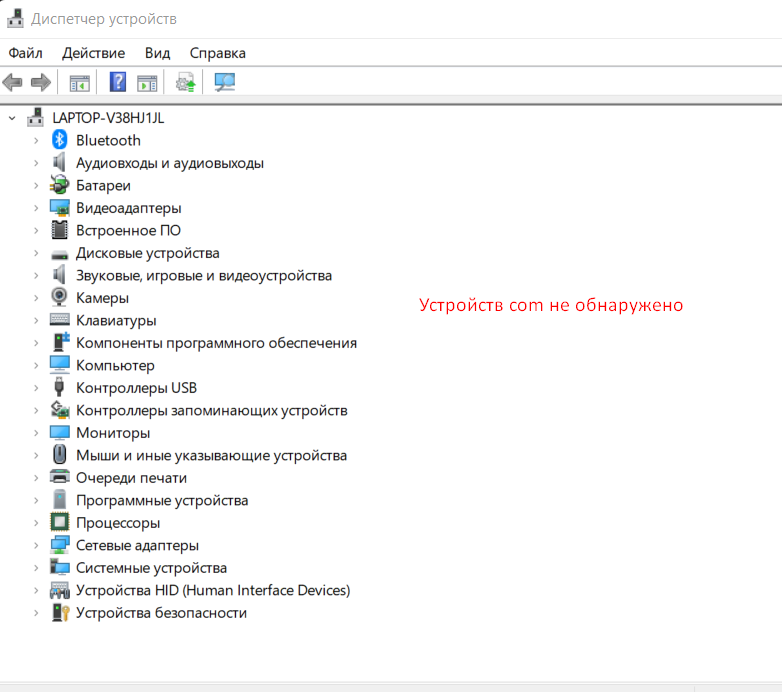Expand the Контроллеры USB chevron
Viewport: 782px width, 692px height.
[x=36, y=388]
